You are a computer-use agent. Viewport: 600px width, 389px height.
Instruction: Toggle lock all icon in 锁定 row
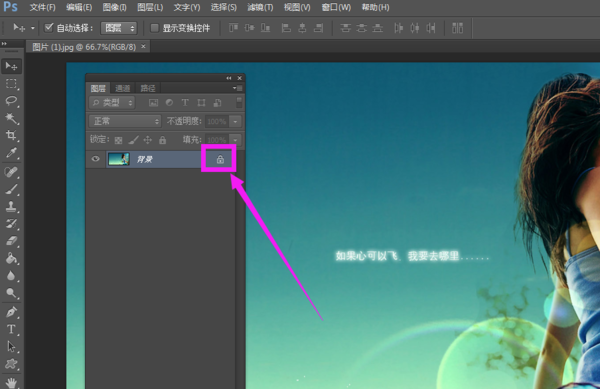coord(163,140)
